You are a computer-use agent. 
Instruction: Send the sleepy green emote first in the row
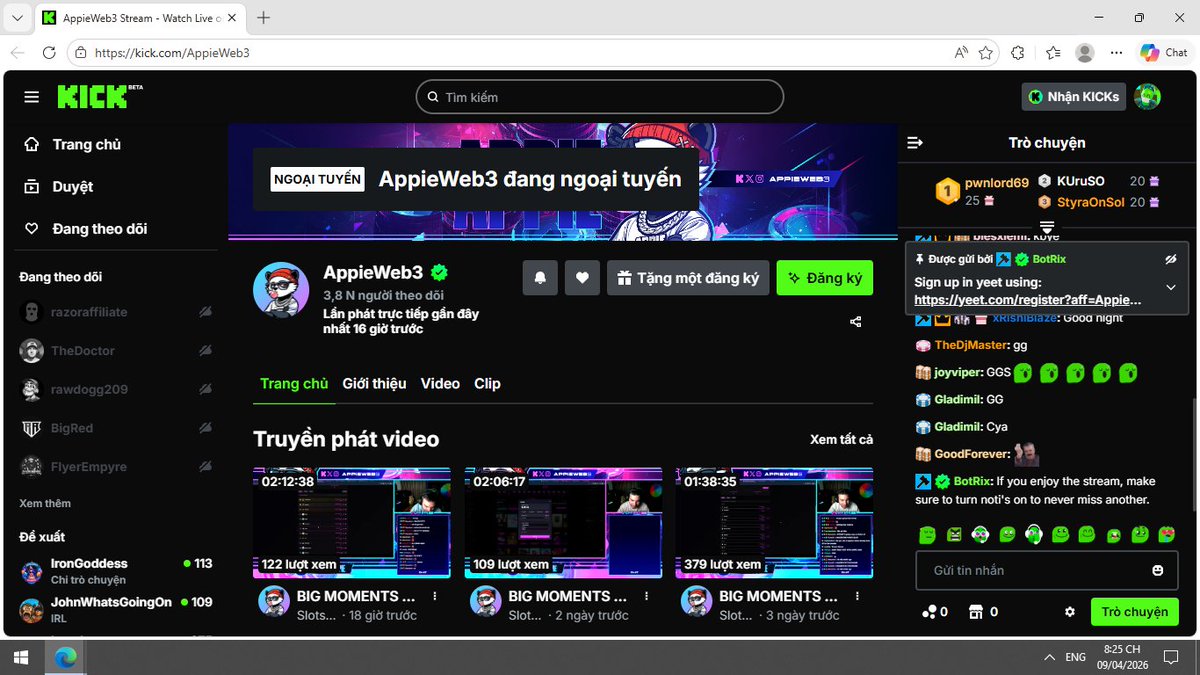[x=927, y=535]
